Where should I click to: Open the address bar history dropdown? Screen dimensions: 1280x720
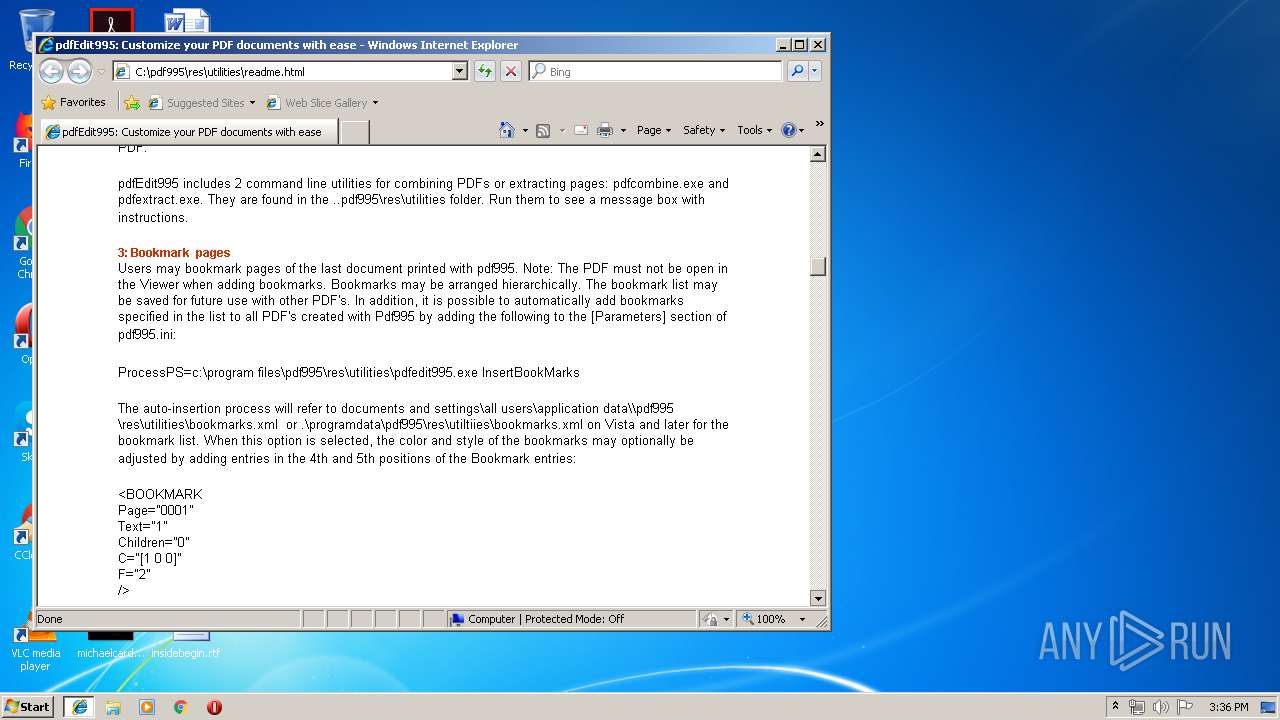click(x=460, y=71)
